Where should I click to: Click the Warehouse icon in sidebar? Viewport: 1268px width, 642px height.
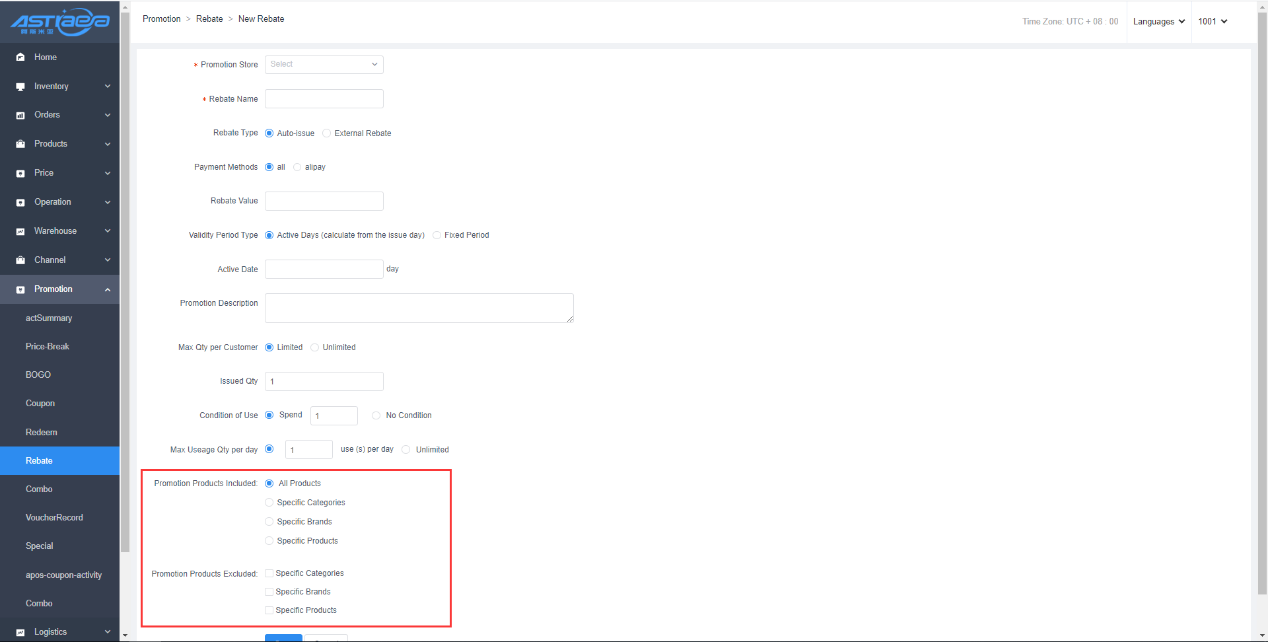[20, 231]
